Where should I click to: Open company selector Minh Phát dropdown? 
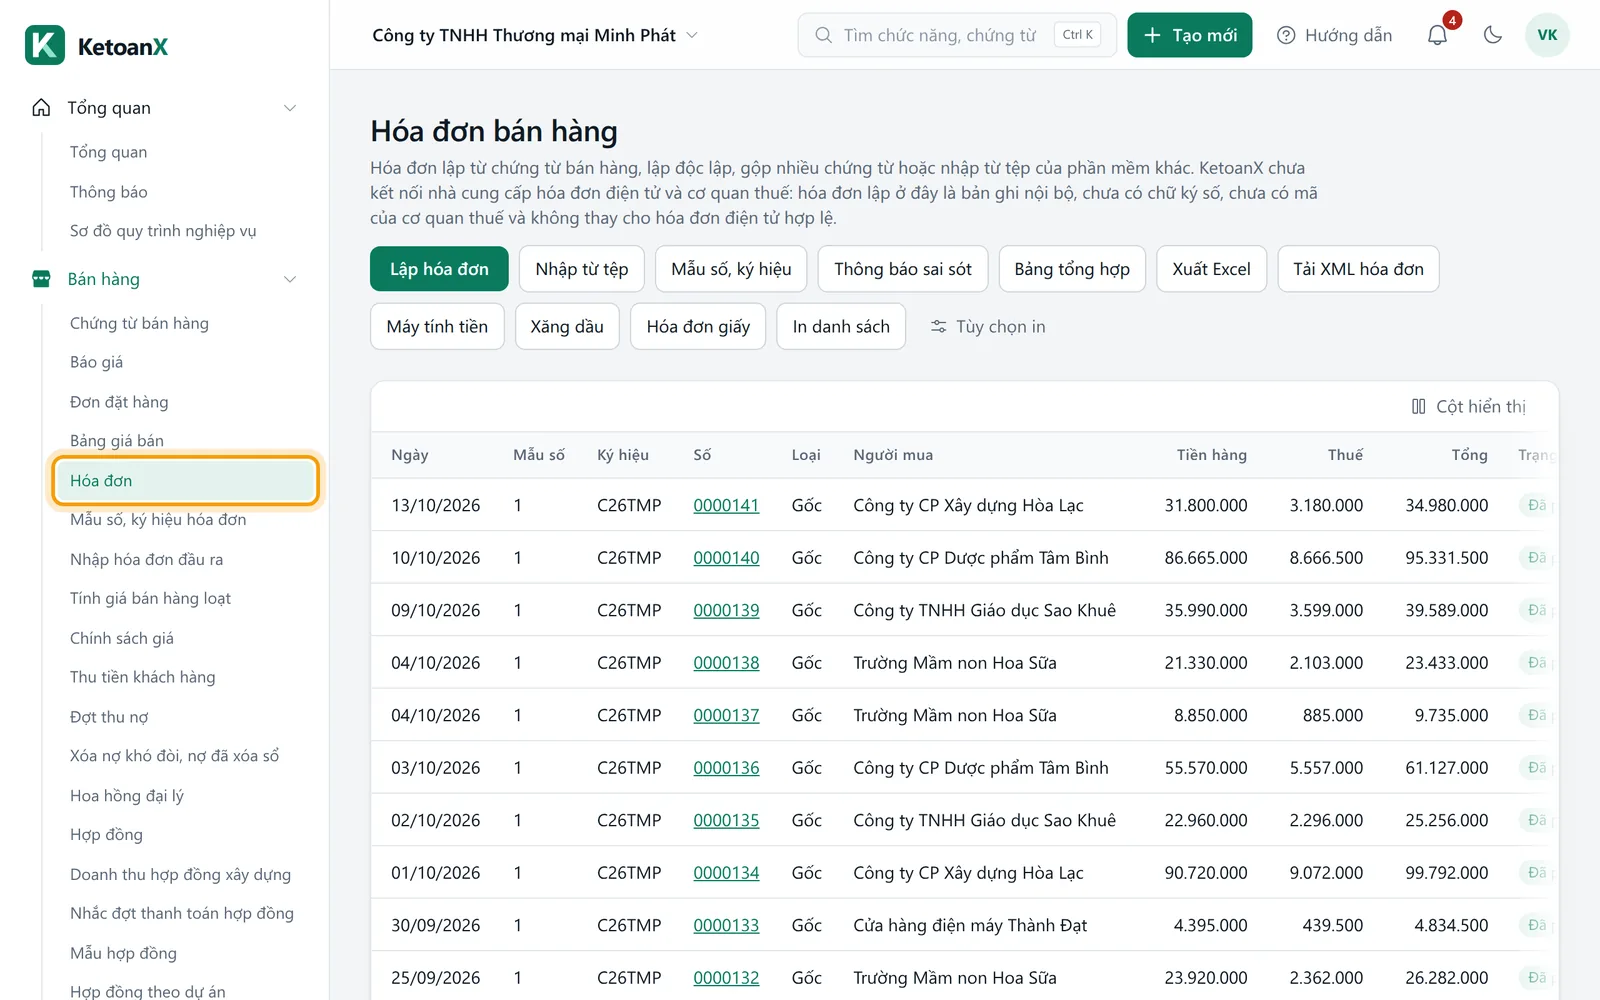(x=535, y=35)
